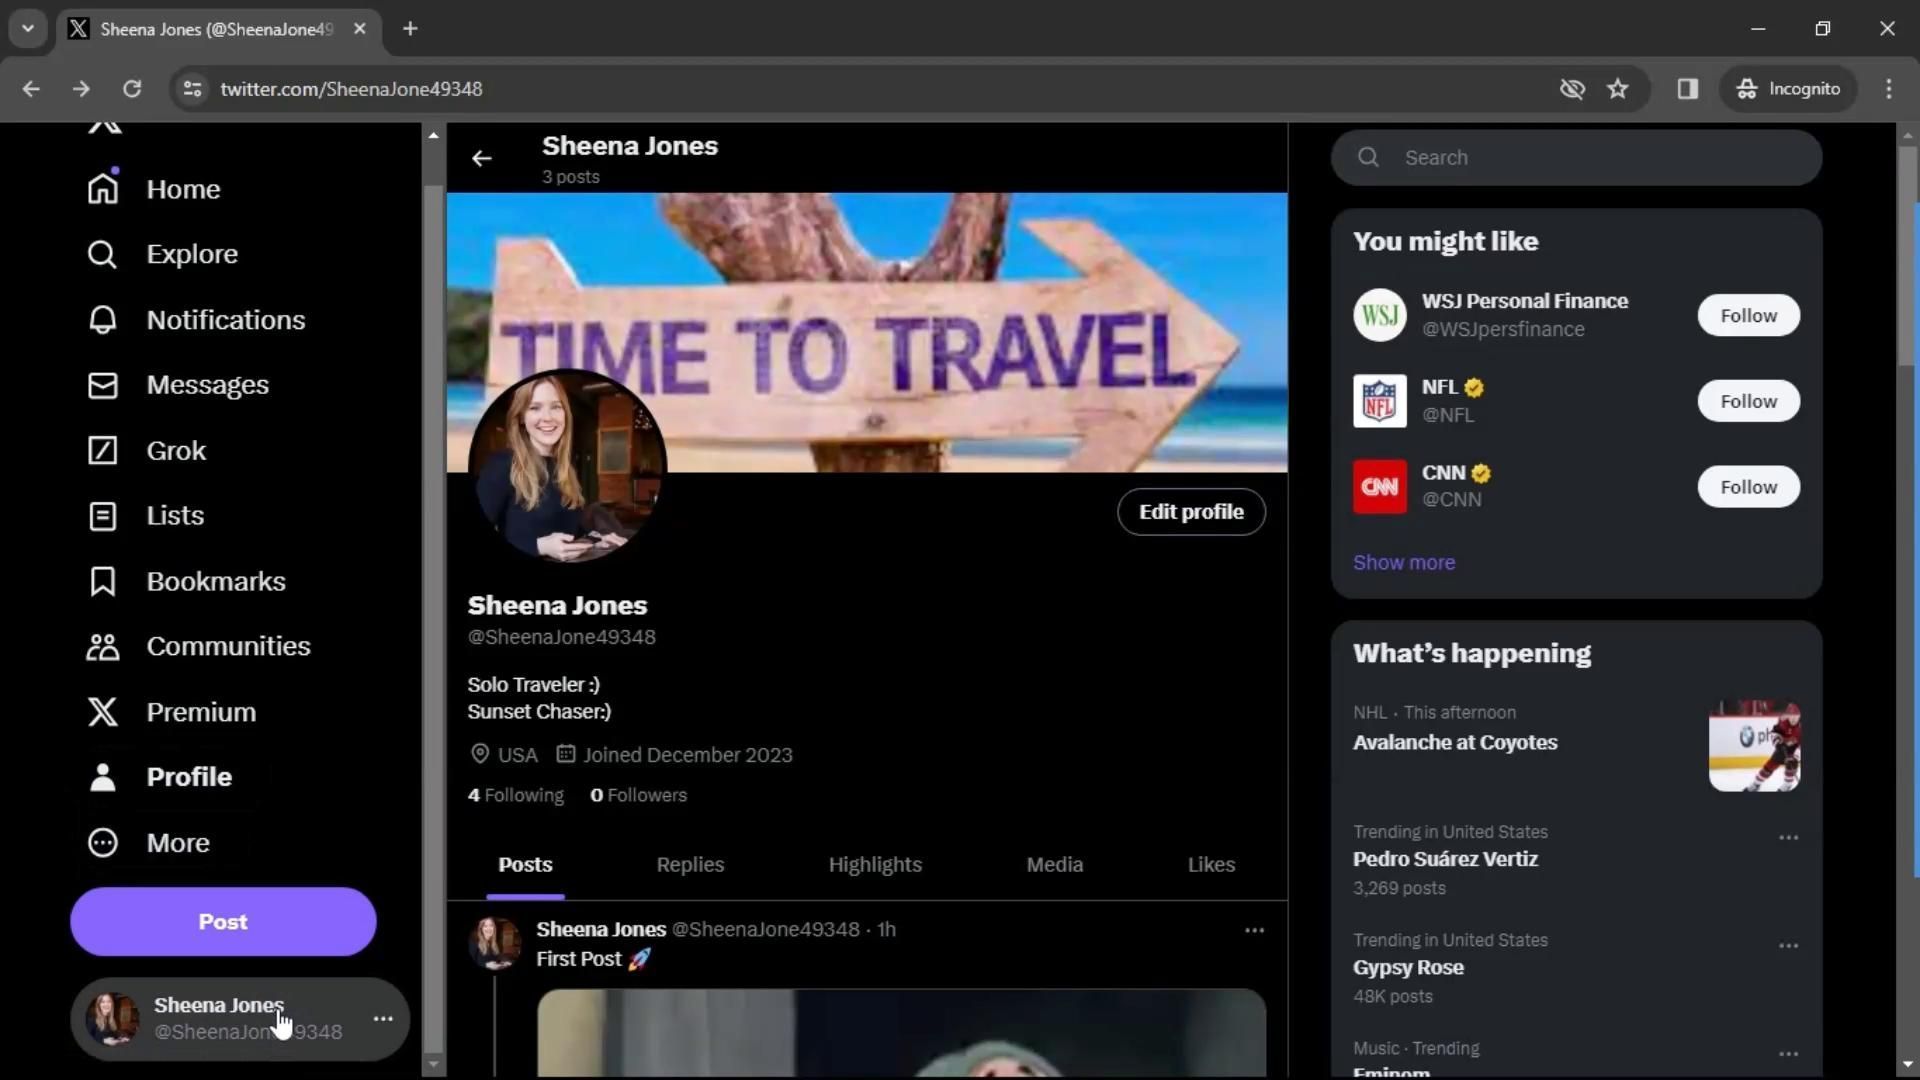This screenshot has height=1080, width=1920.
Task: Open the Grok icon in sidebar
Action: pyautogui.click(x=103, y=451)
